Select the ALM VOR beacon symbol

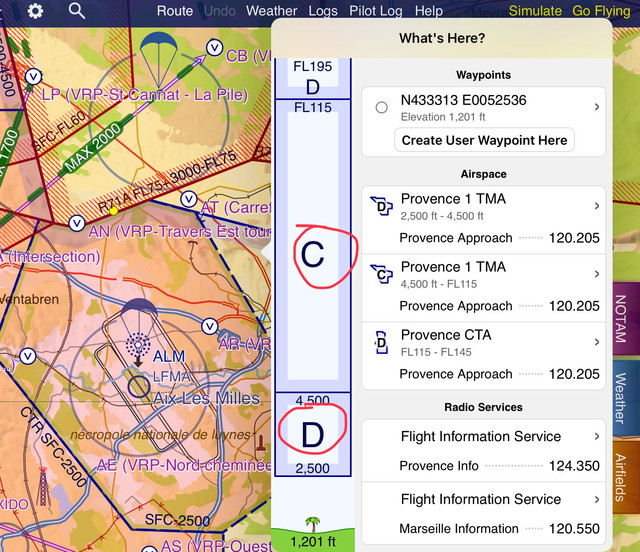(x=138, y=345)
